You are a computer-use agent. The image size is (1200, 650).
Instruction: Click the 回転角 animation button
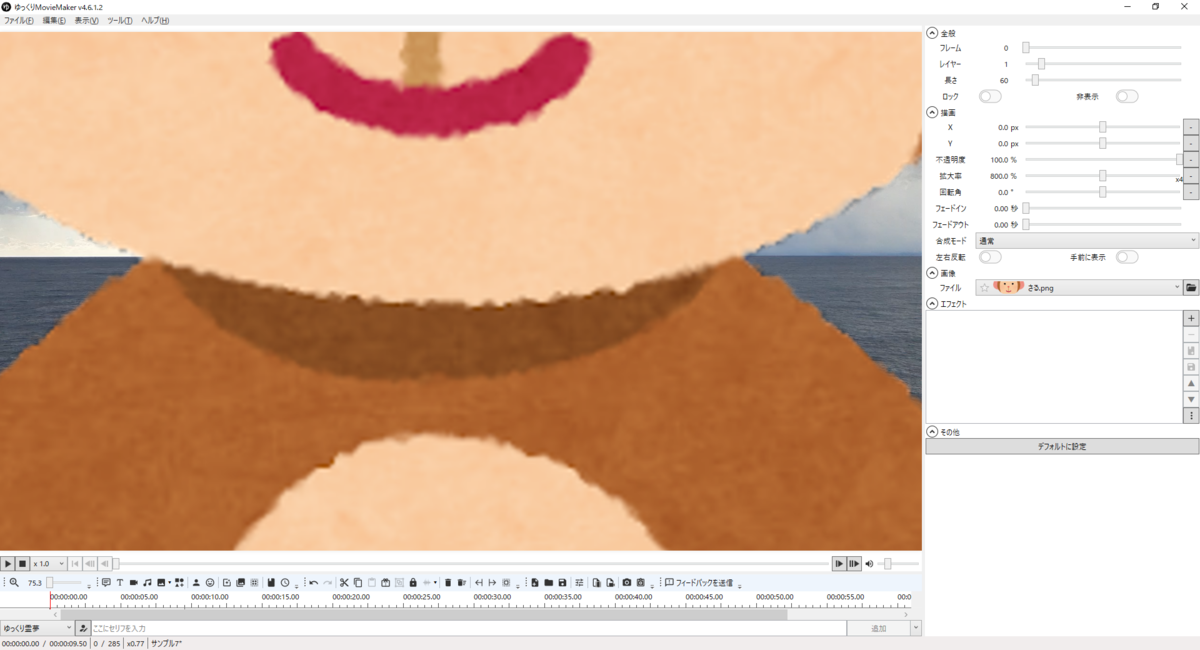coord(1191,191)
